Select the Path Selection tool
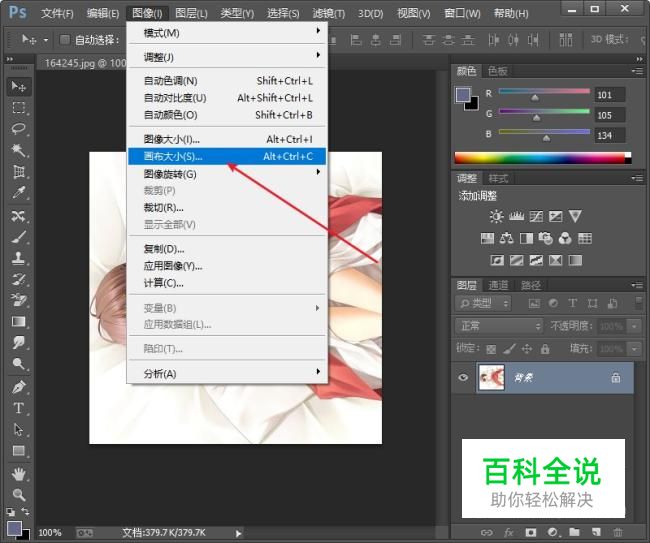 point(19,429)
